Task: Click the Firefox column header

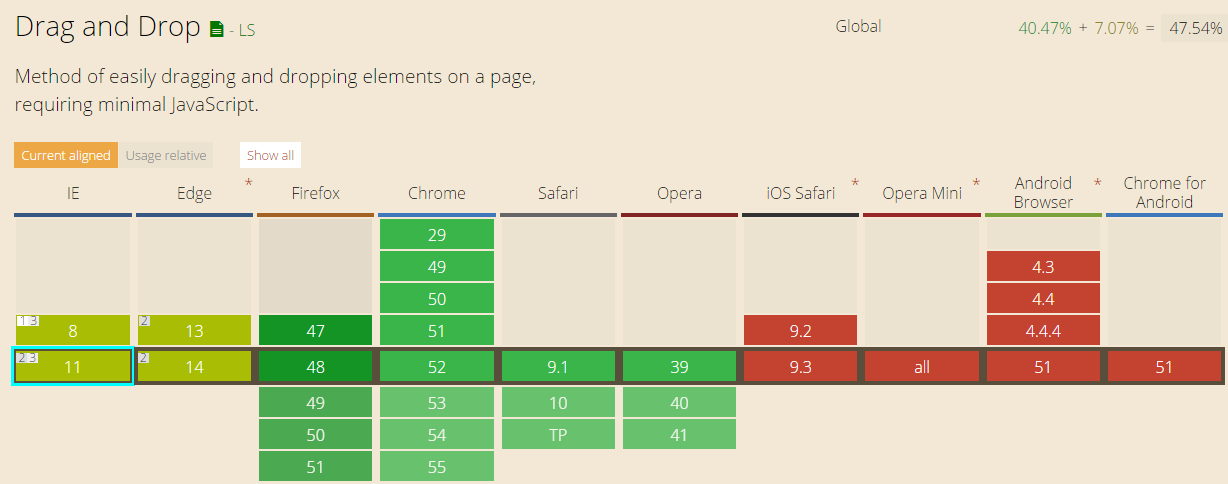Action: coord(315,193)
